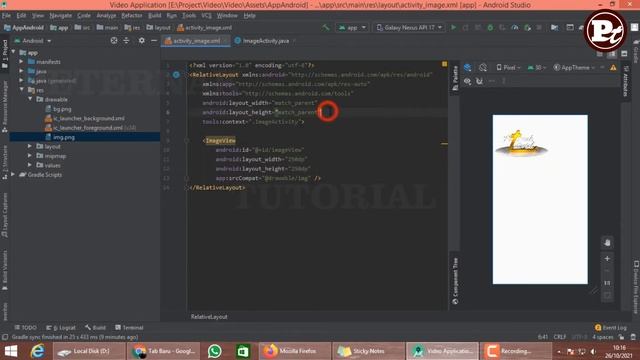The width and height of the screenshot is (640, 360).
Task: Toggle the autoconnect magnet icon
Action: [x=480, y=81]
